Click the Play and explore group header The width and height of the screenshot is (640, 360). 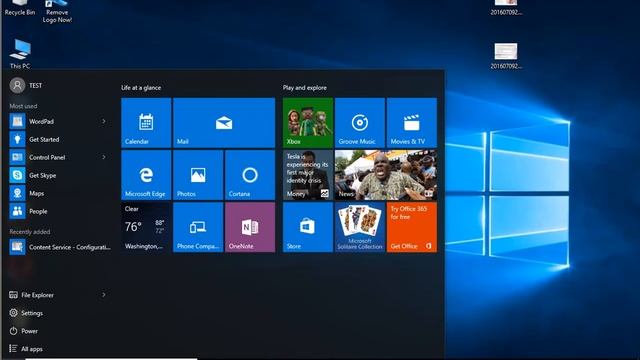pos(304,88)
